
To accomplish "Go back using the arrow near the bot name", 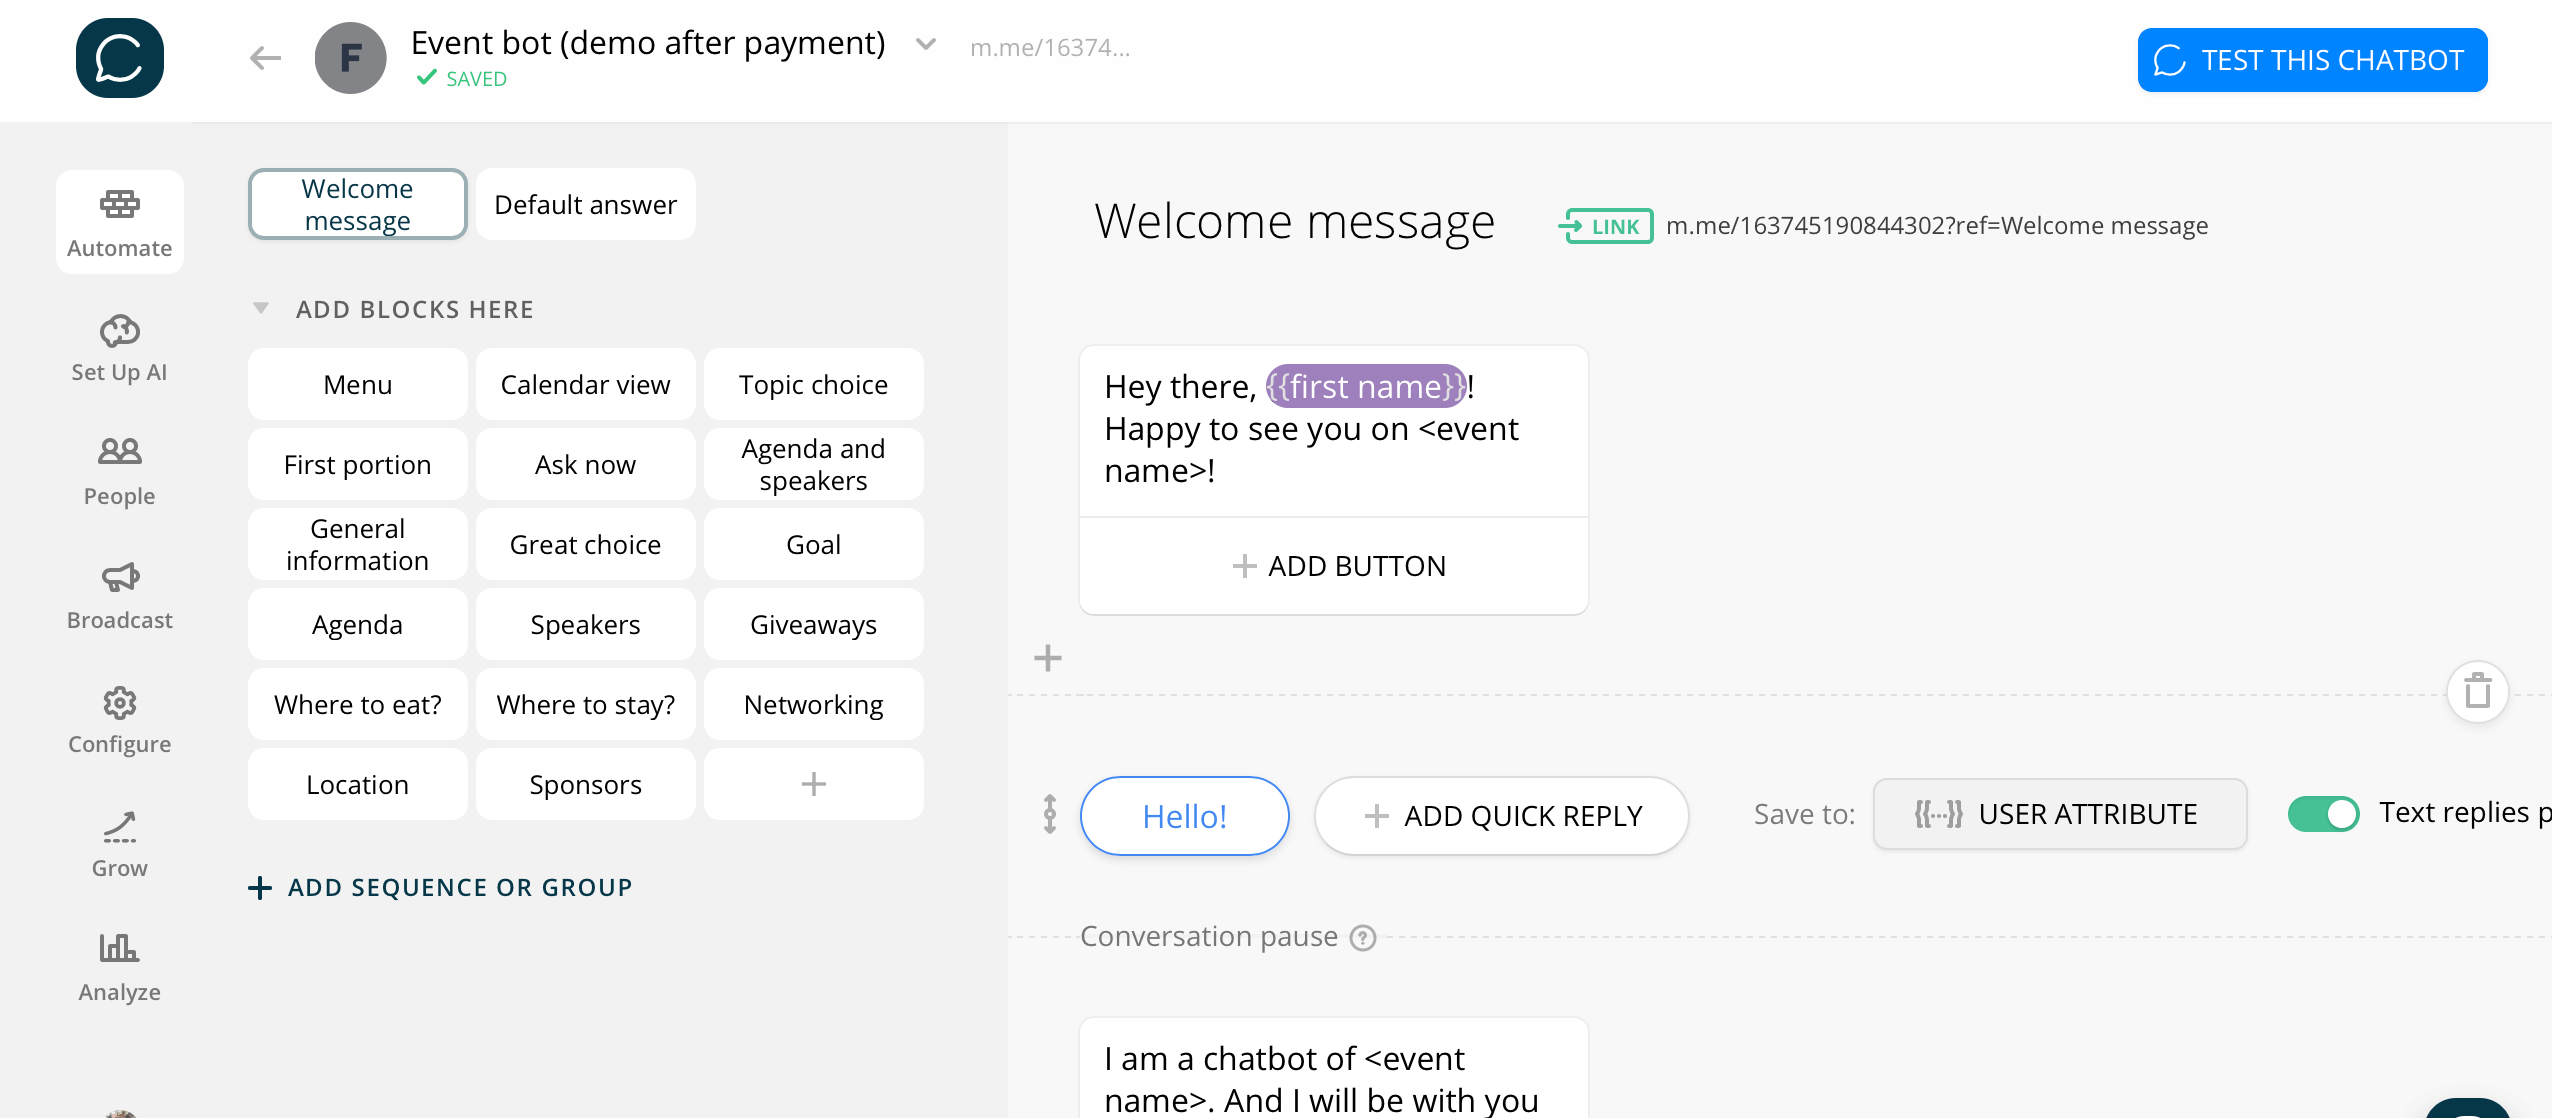I will (265, 57).
